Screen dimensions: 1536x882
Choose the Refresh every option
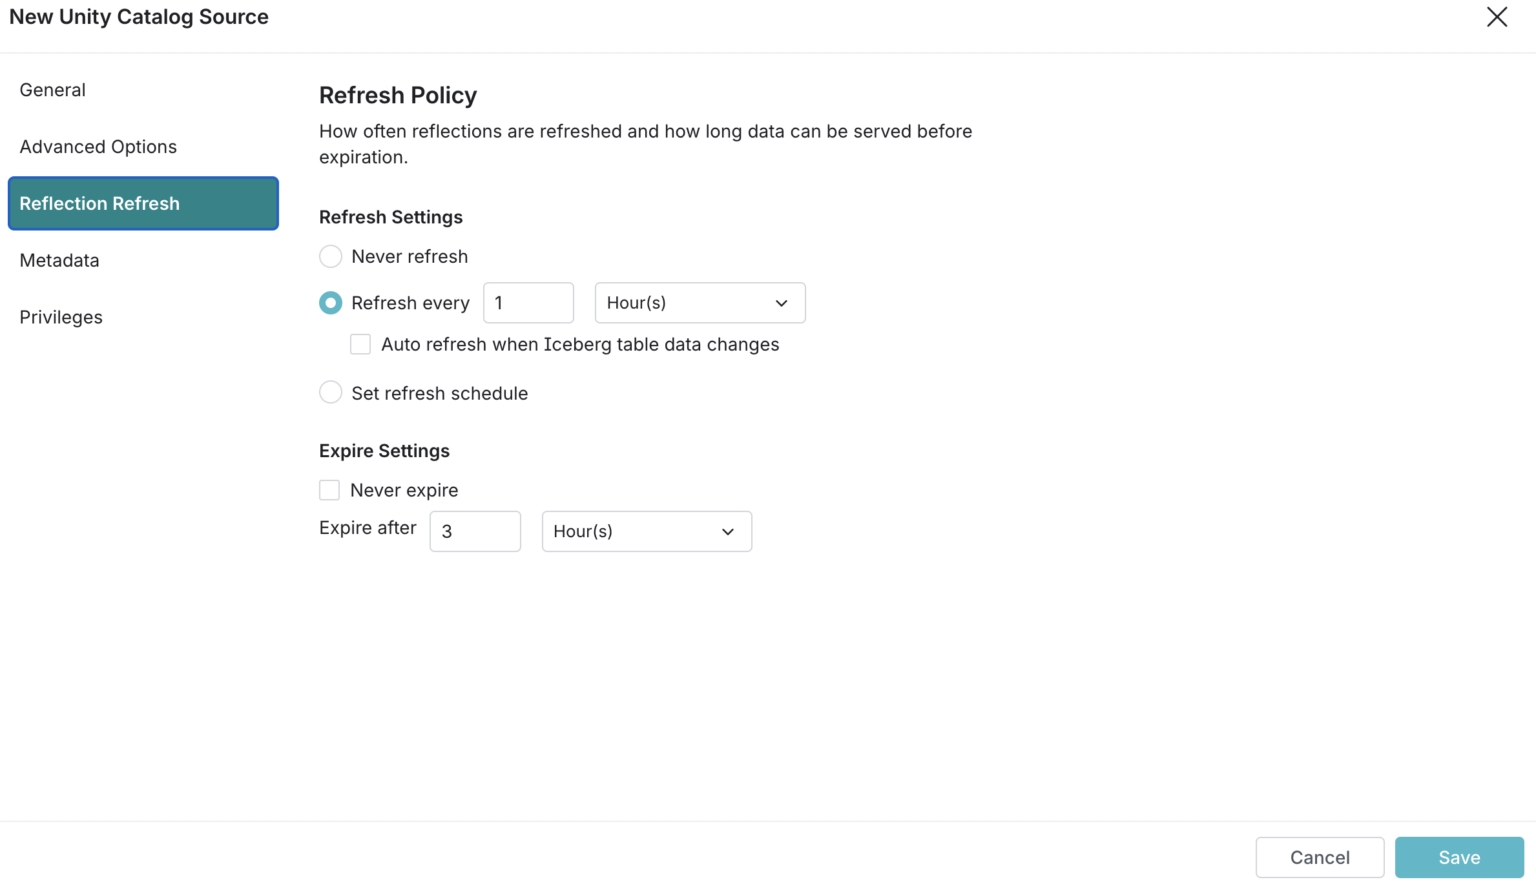pos(330,302)
